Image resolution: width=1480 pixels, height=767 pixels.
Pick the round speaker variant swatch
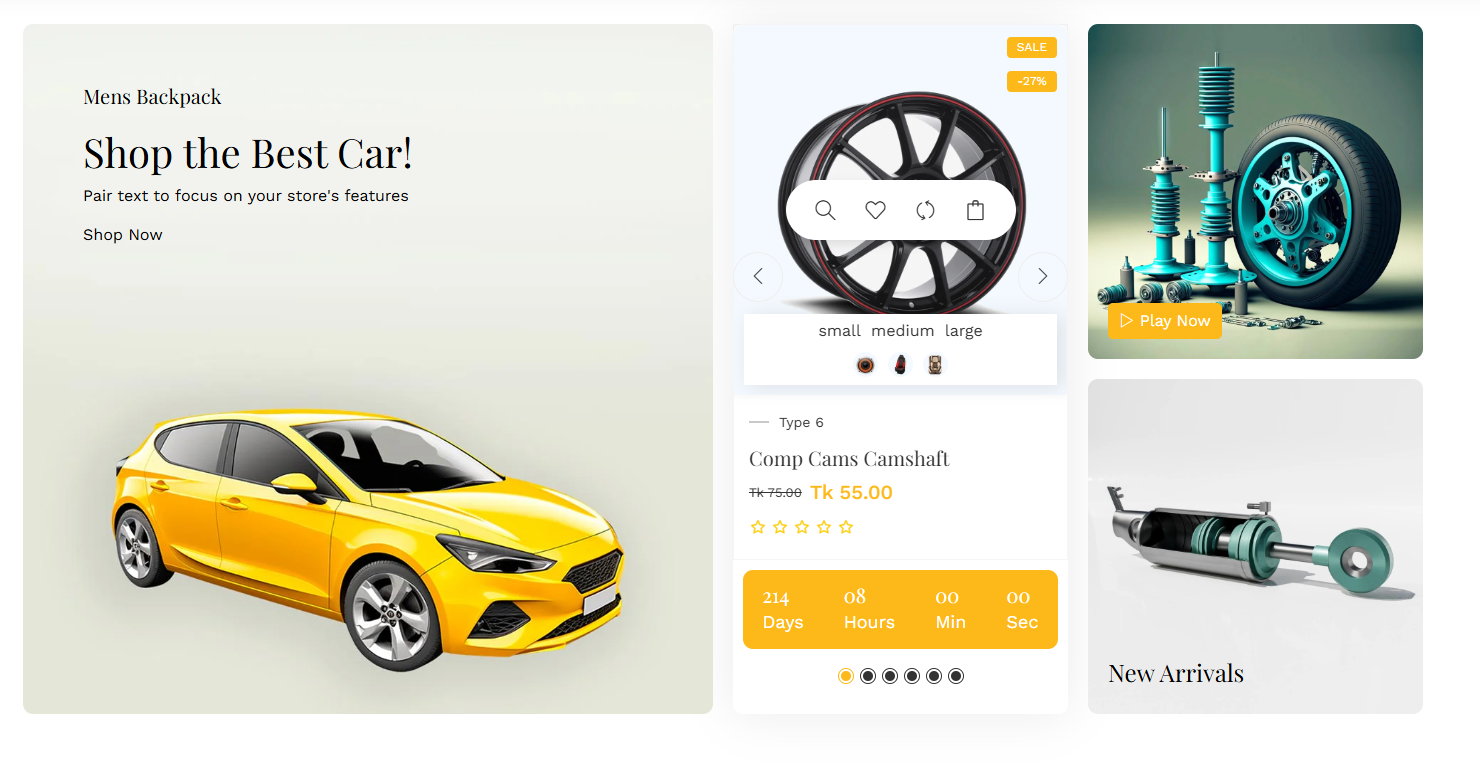click(865, 365)
